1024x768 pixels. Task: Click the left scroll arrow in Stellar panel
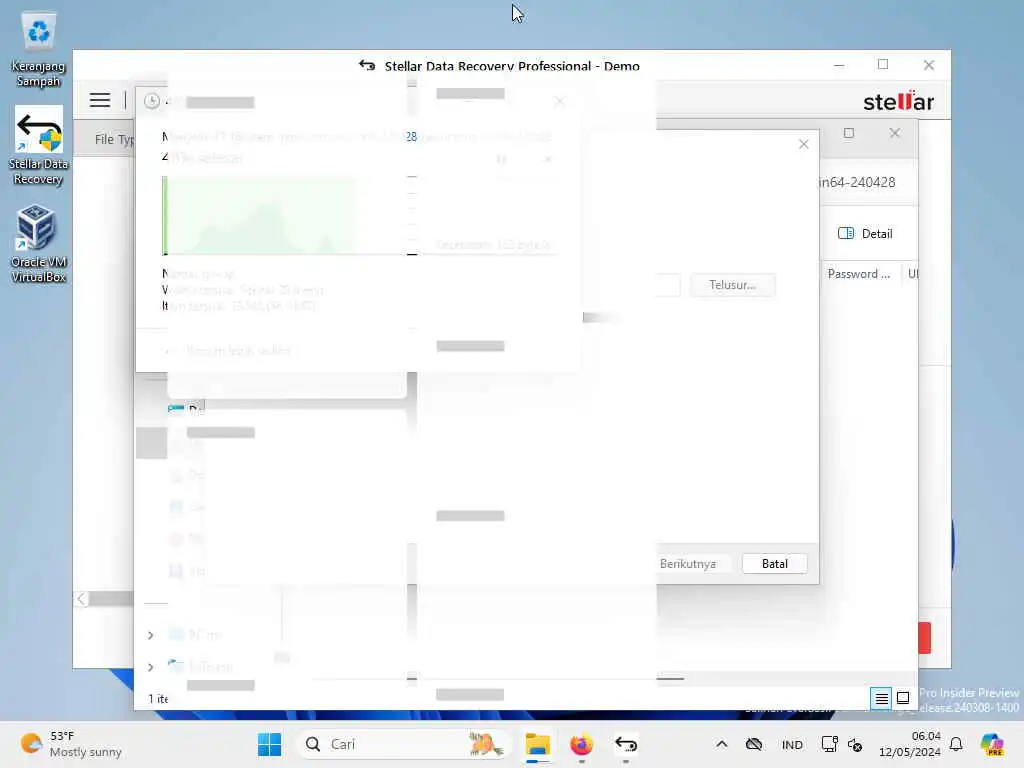81,599
